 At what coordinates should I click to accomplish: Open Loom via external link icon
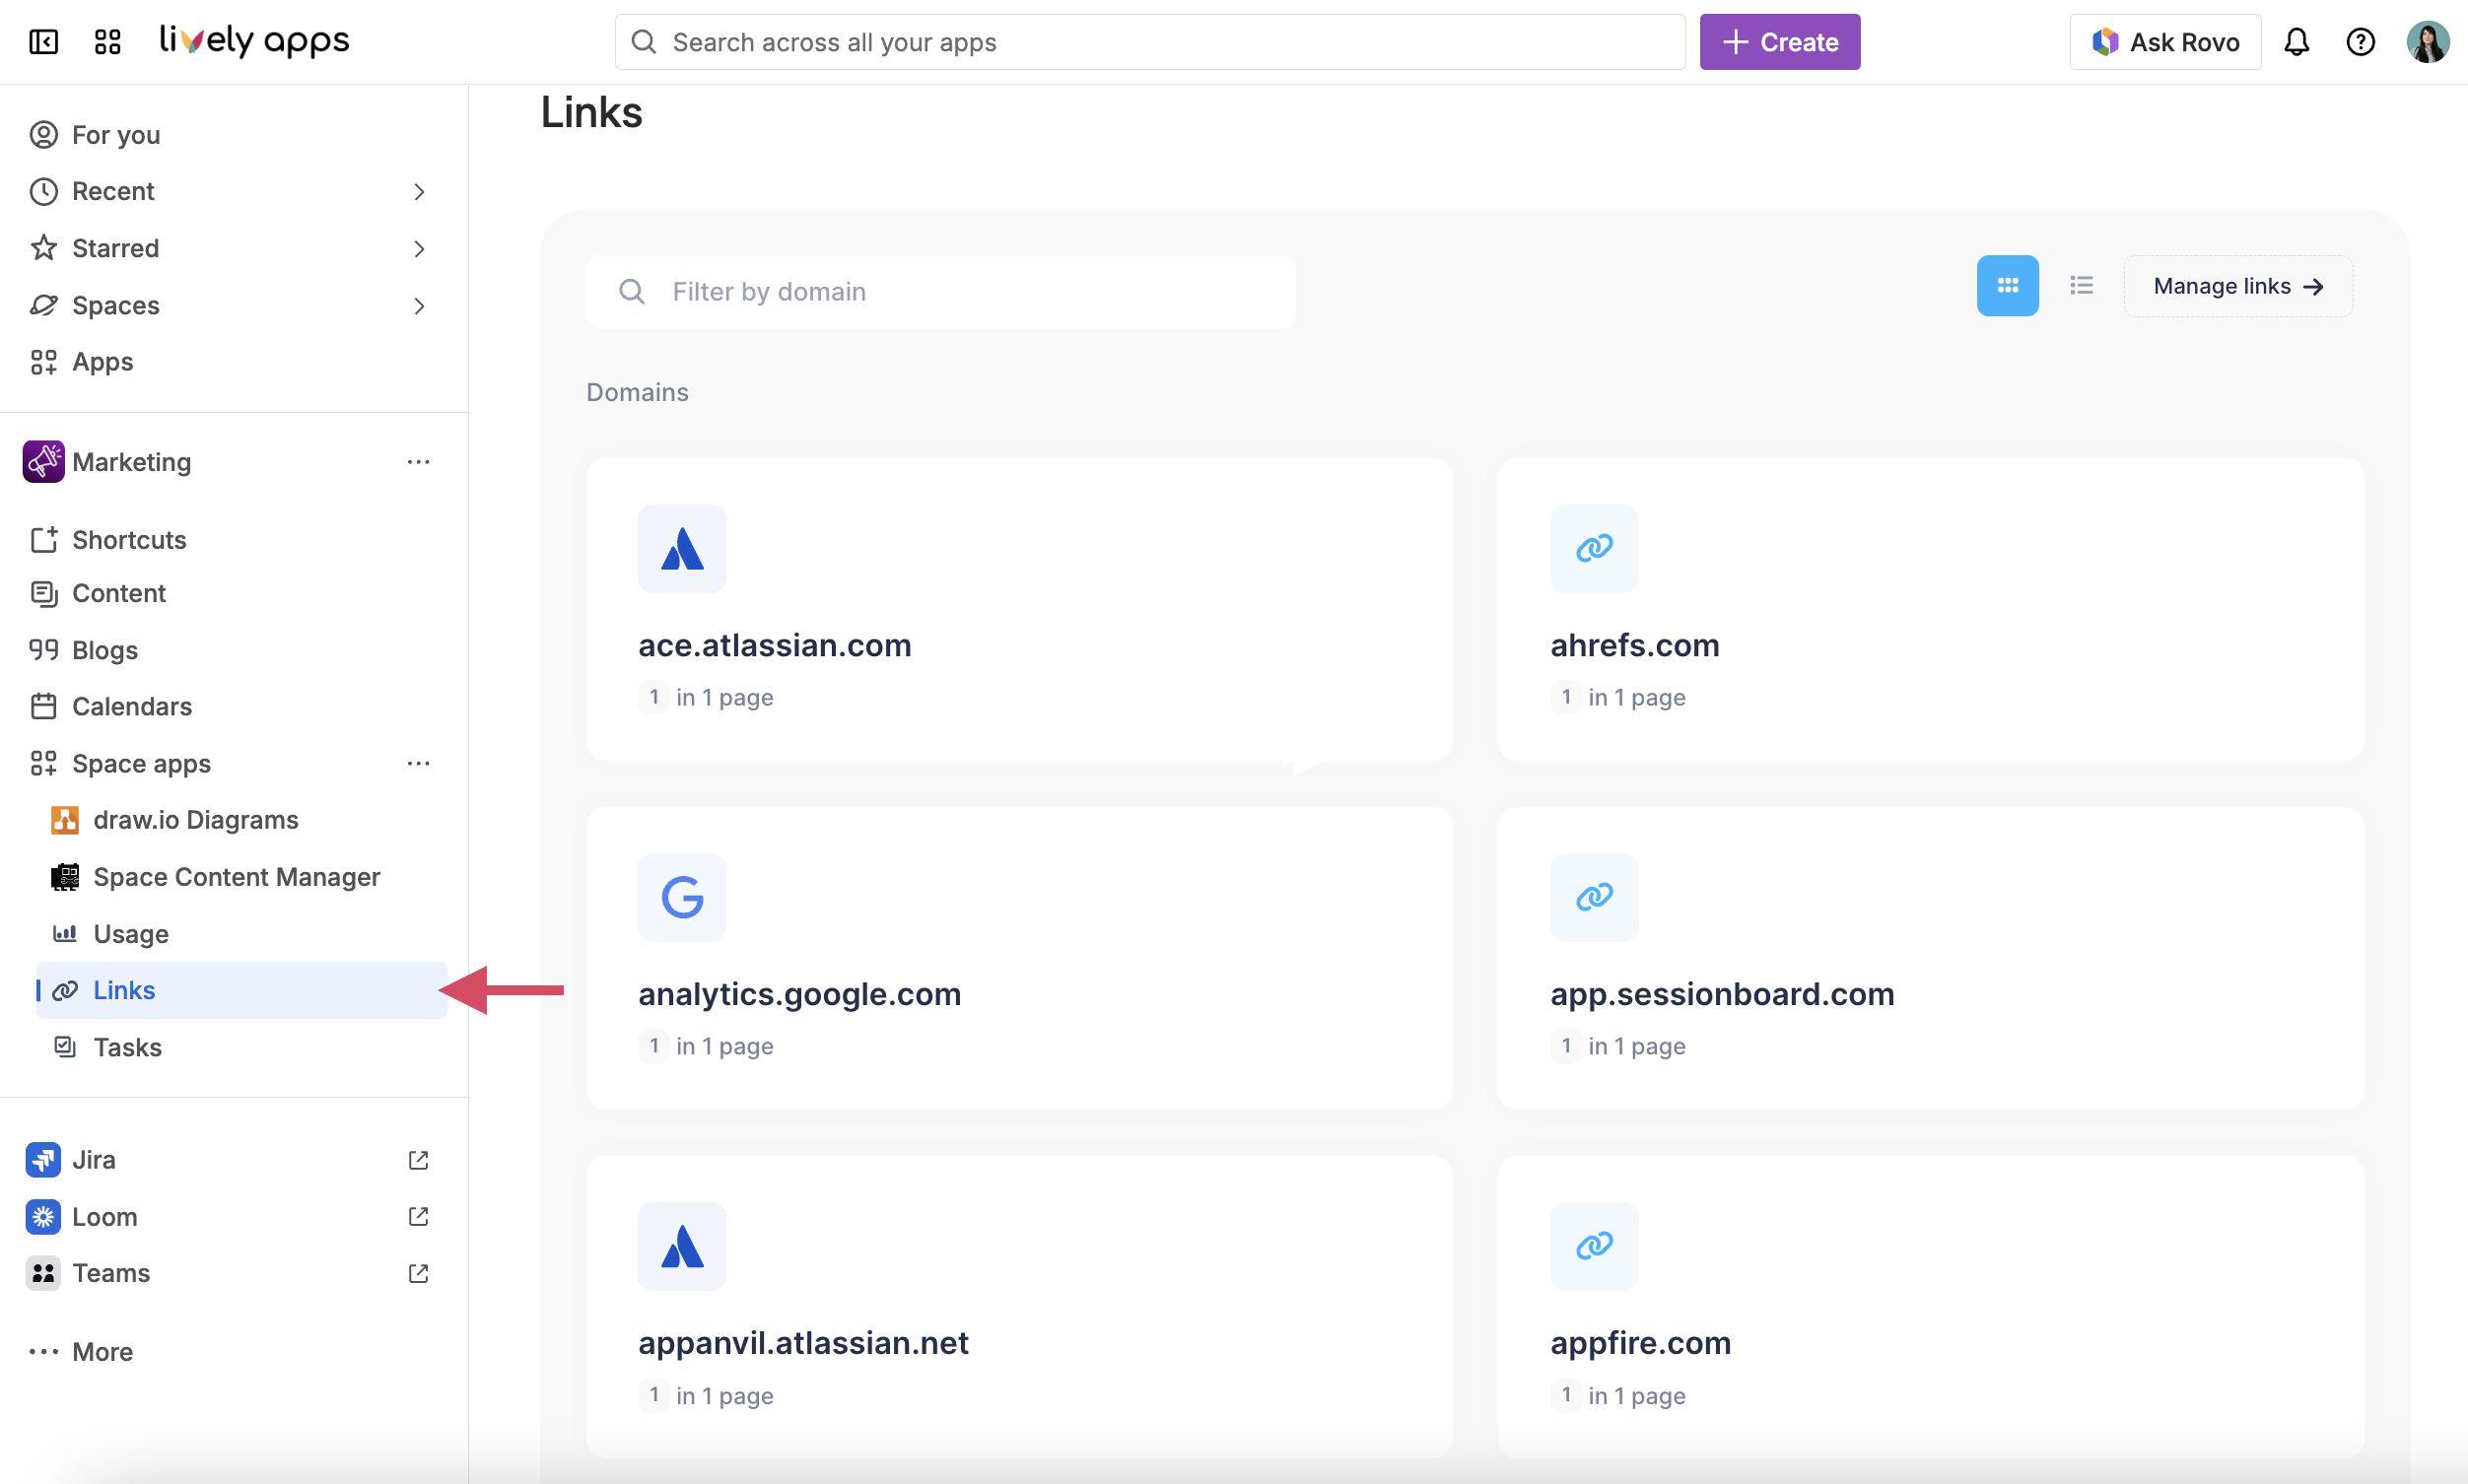point(418,1217)
